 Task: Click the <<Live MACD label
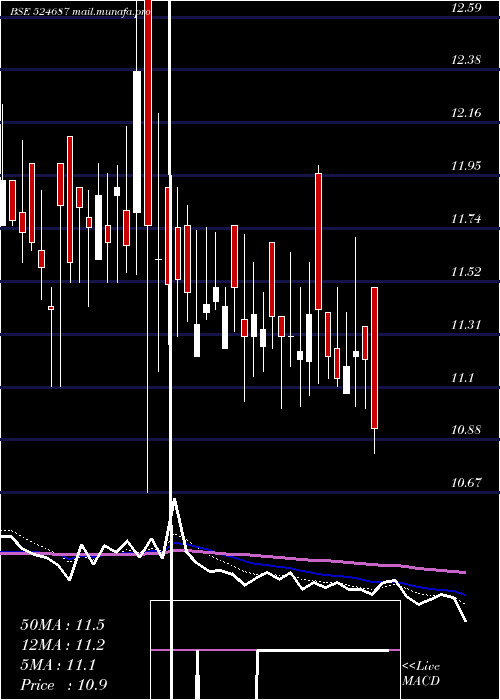coord(421,674)
